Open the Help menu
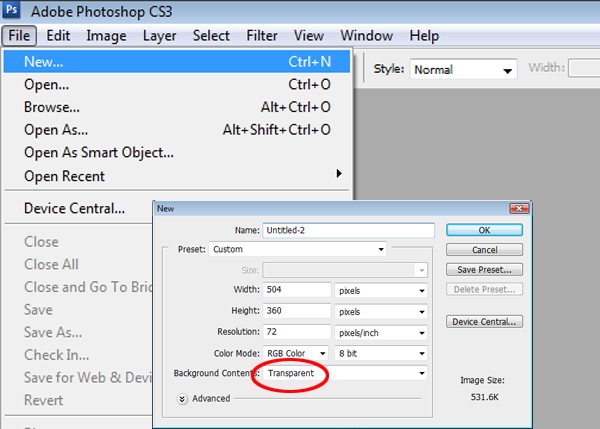 coord(424,36)
